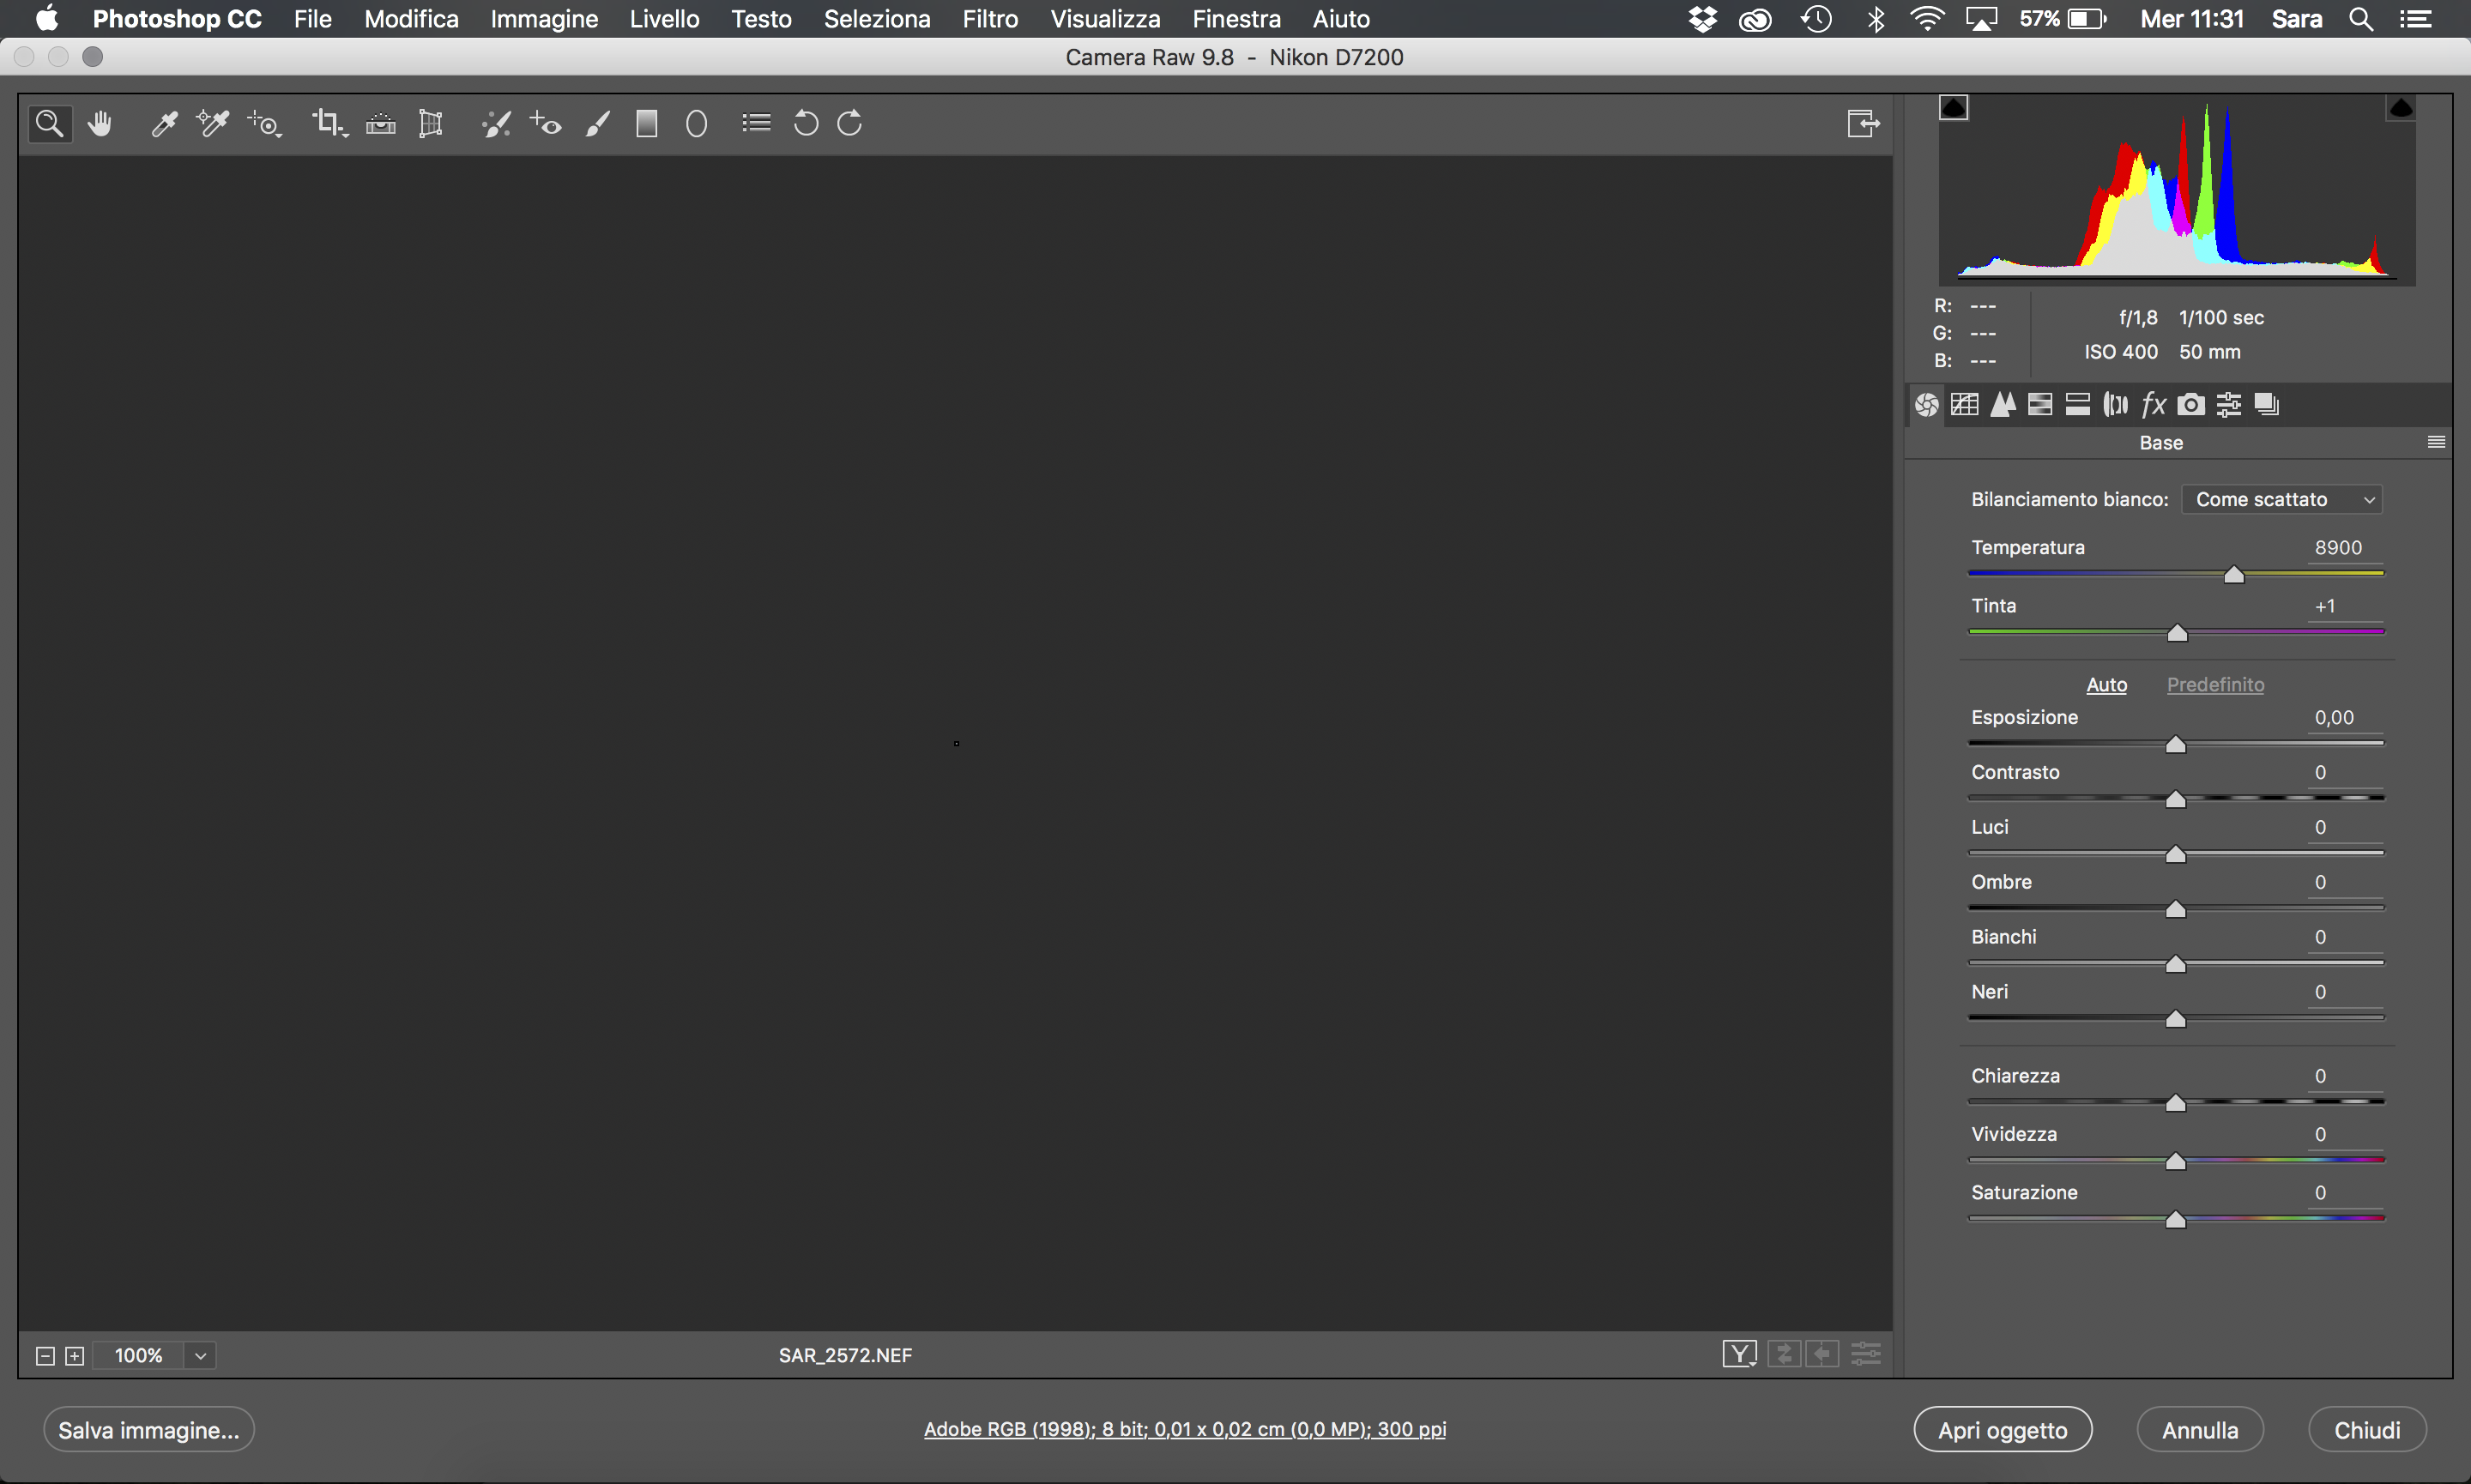The width and height of the screenshot is (2471, 1484).
Task: Select the Straighten tool
Action: click(381, 124)
